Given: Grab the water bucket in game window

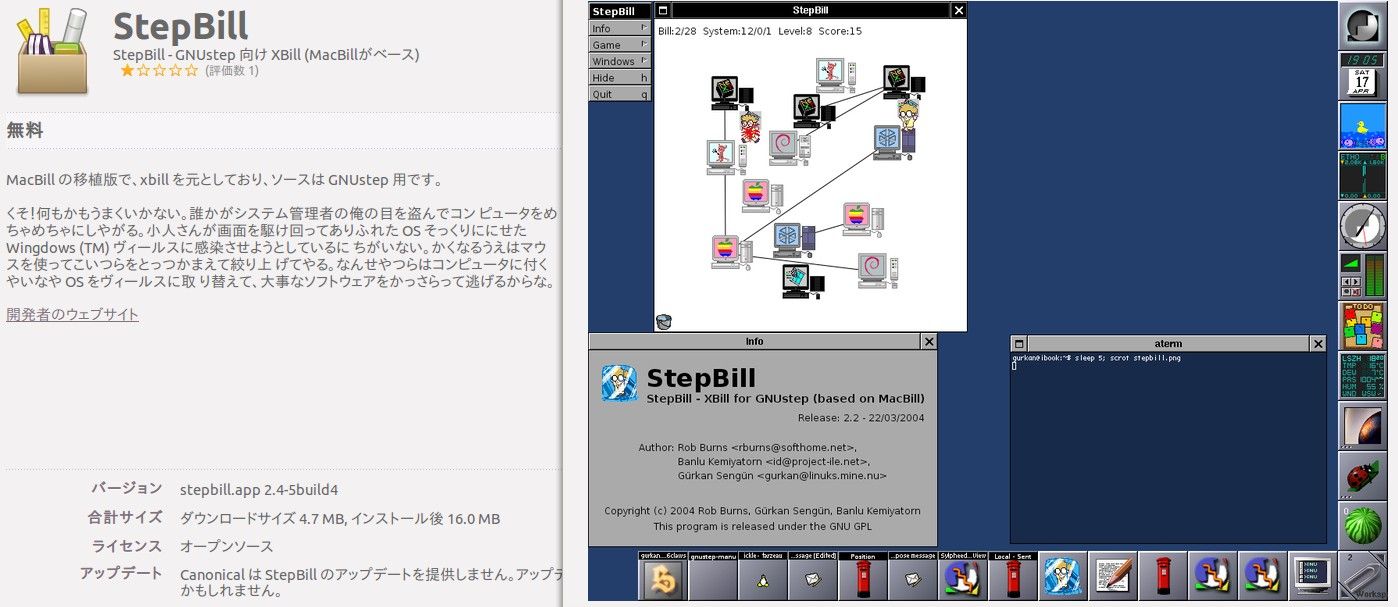Looking at the screenshot, I should click(664, 321).
